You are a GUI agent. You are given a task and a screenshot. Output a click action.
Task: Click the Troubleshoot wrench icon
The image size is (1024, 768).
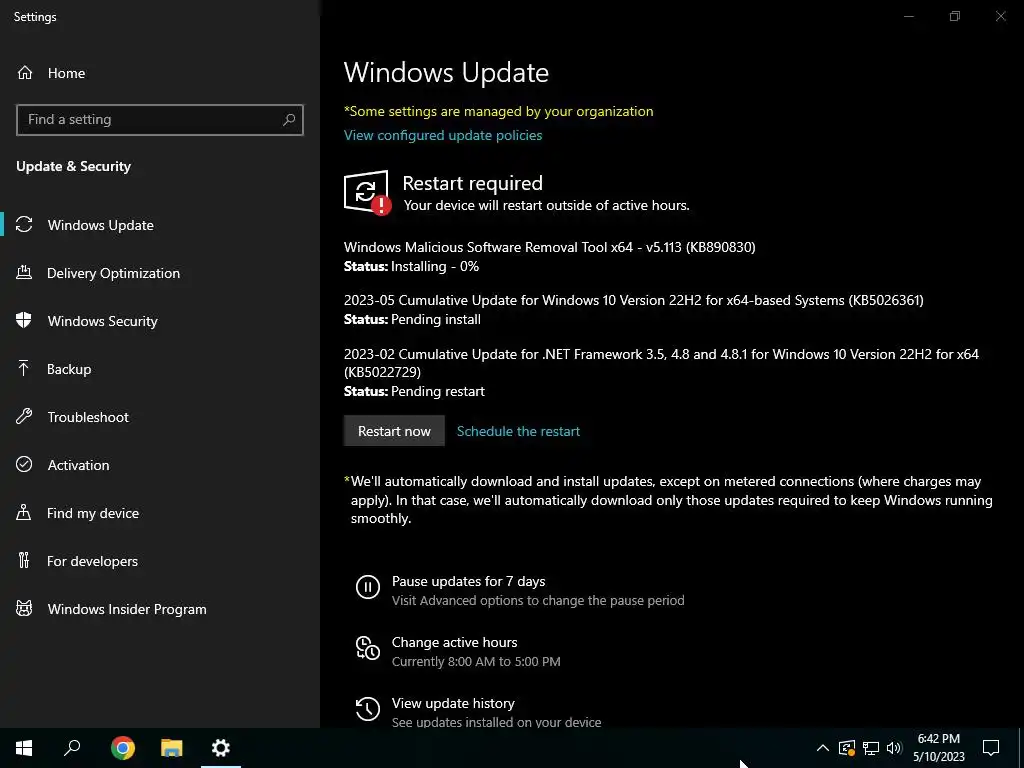pyautogui.click(x=24, y=417)
